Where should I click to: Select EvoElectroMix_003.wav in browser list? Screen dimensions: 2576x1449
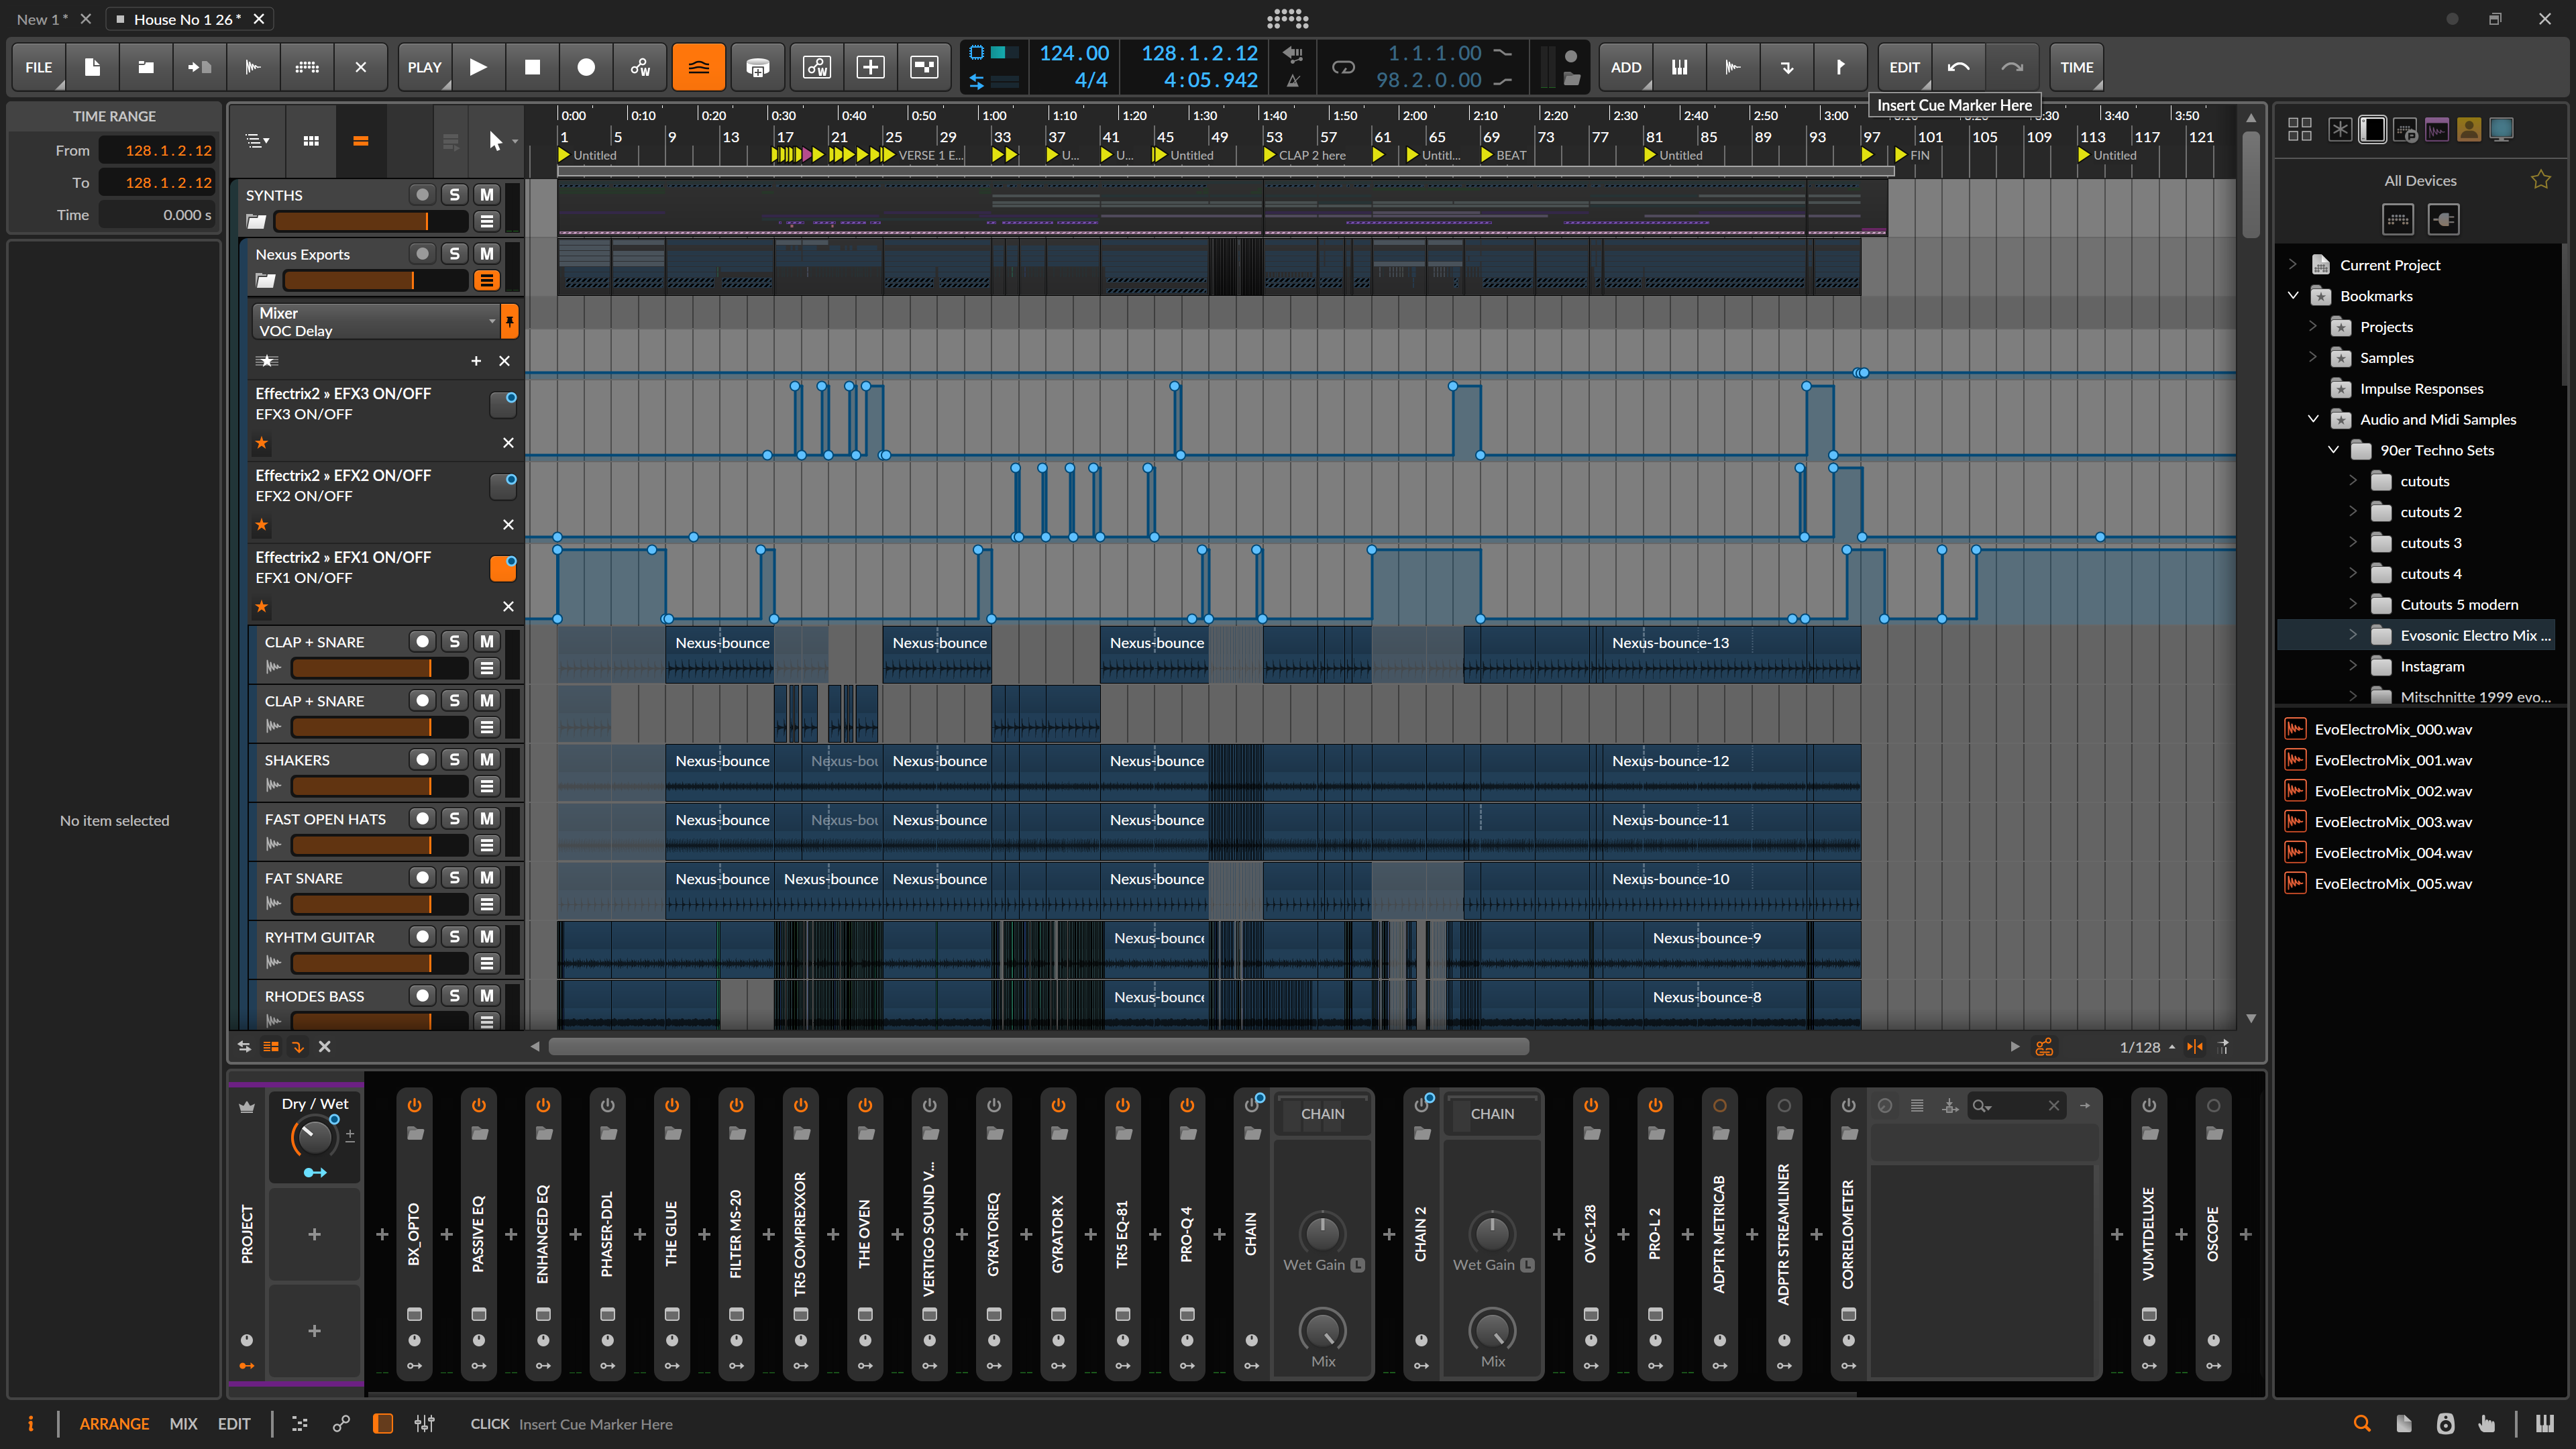click(x=2393, y=822)
